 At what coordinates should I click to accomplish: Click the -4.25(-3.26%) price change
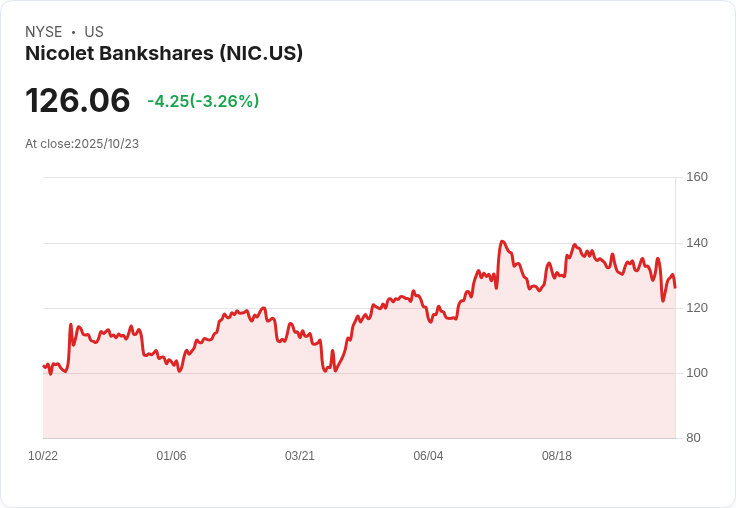coord(203,101)
